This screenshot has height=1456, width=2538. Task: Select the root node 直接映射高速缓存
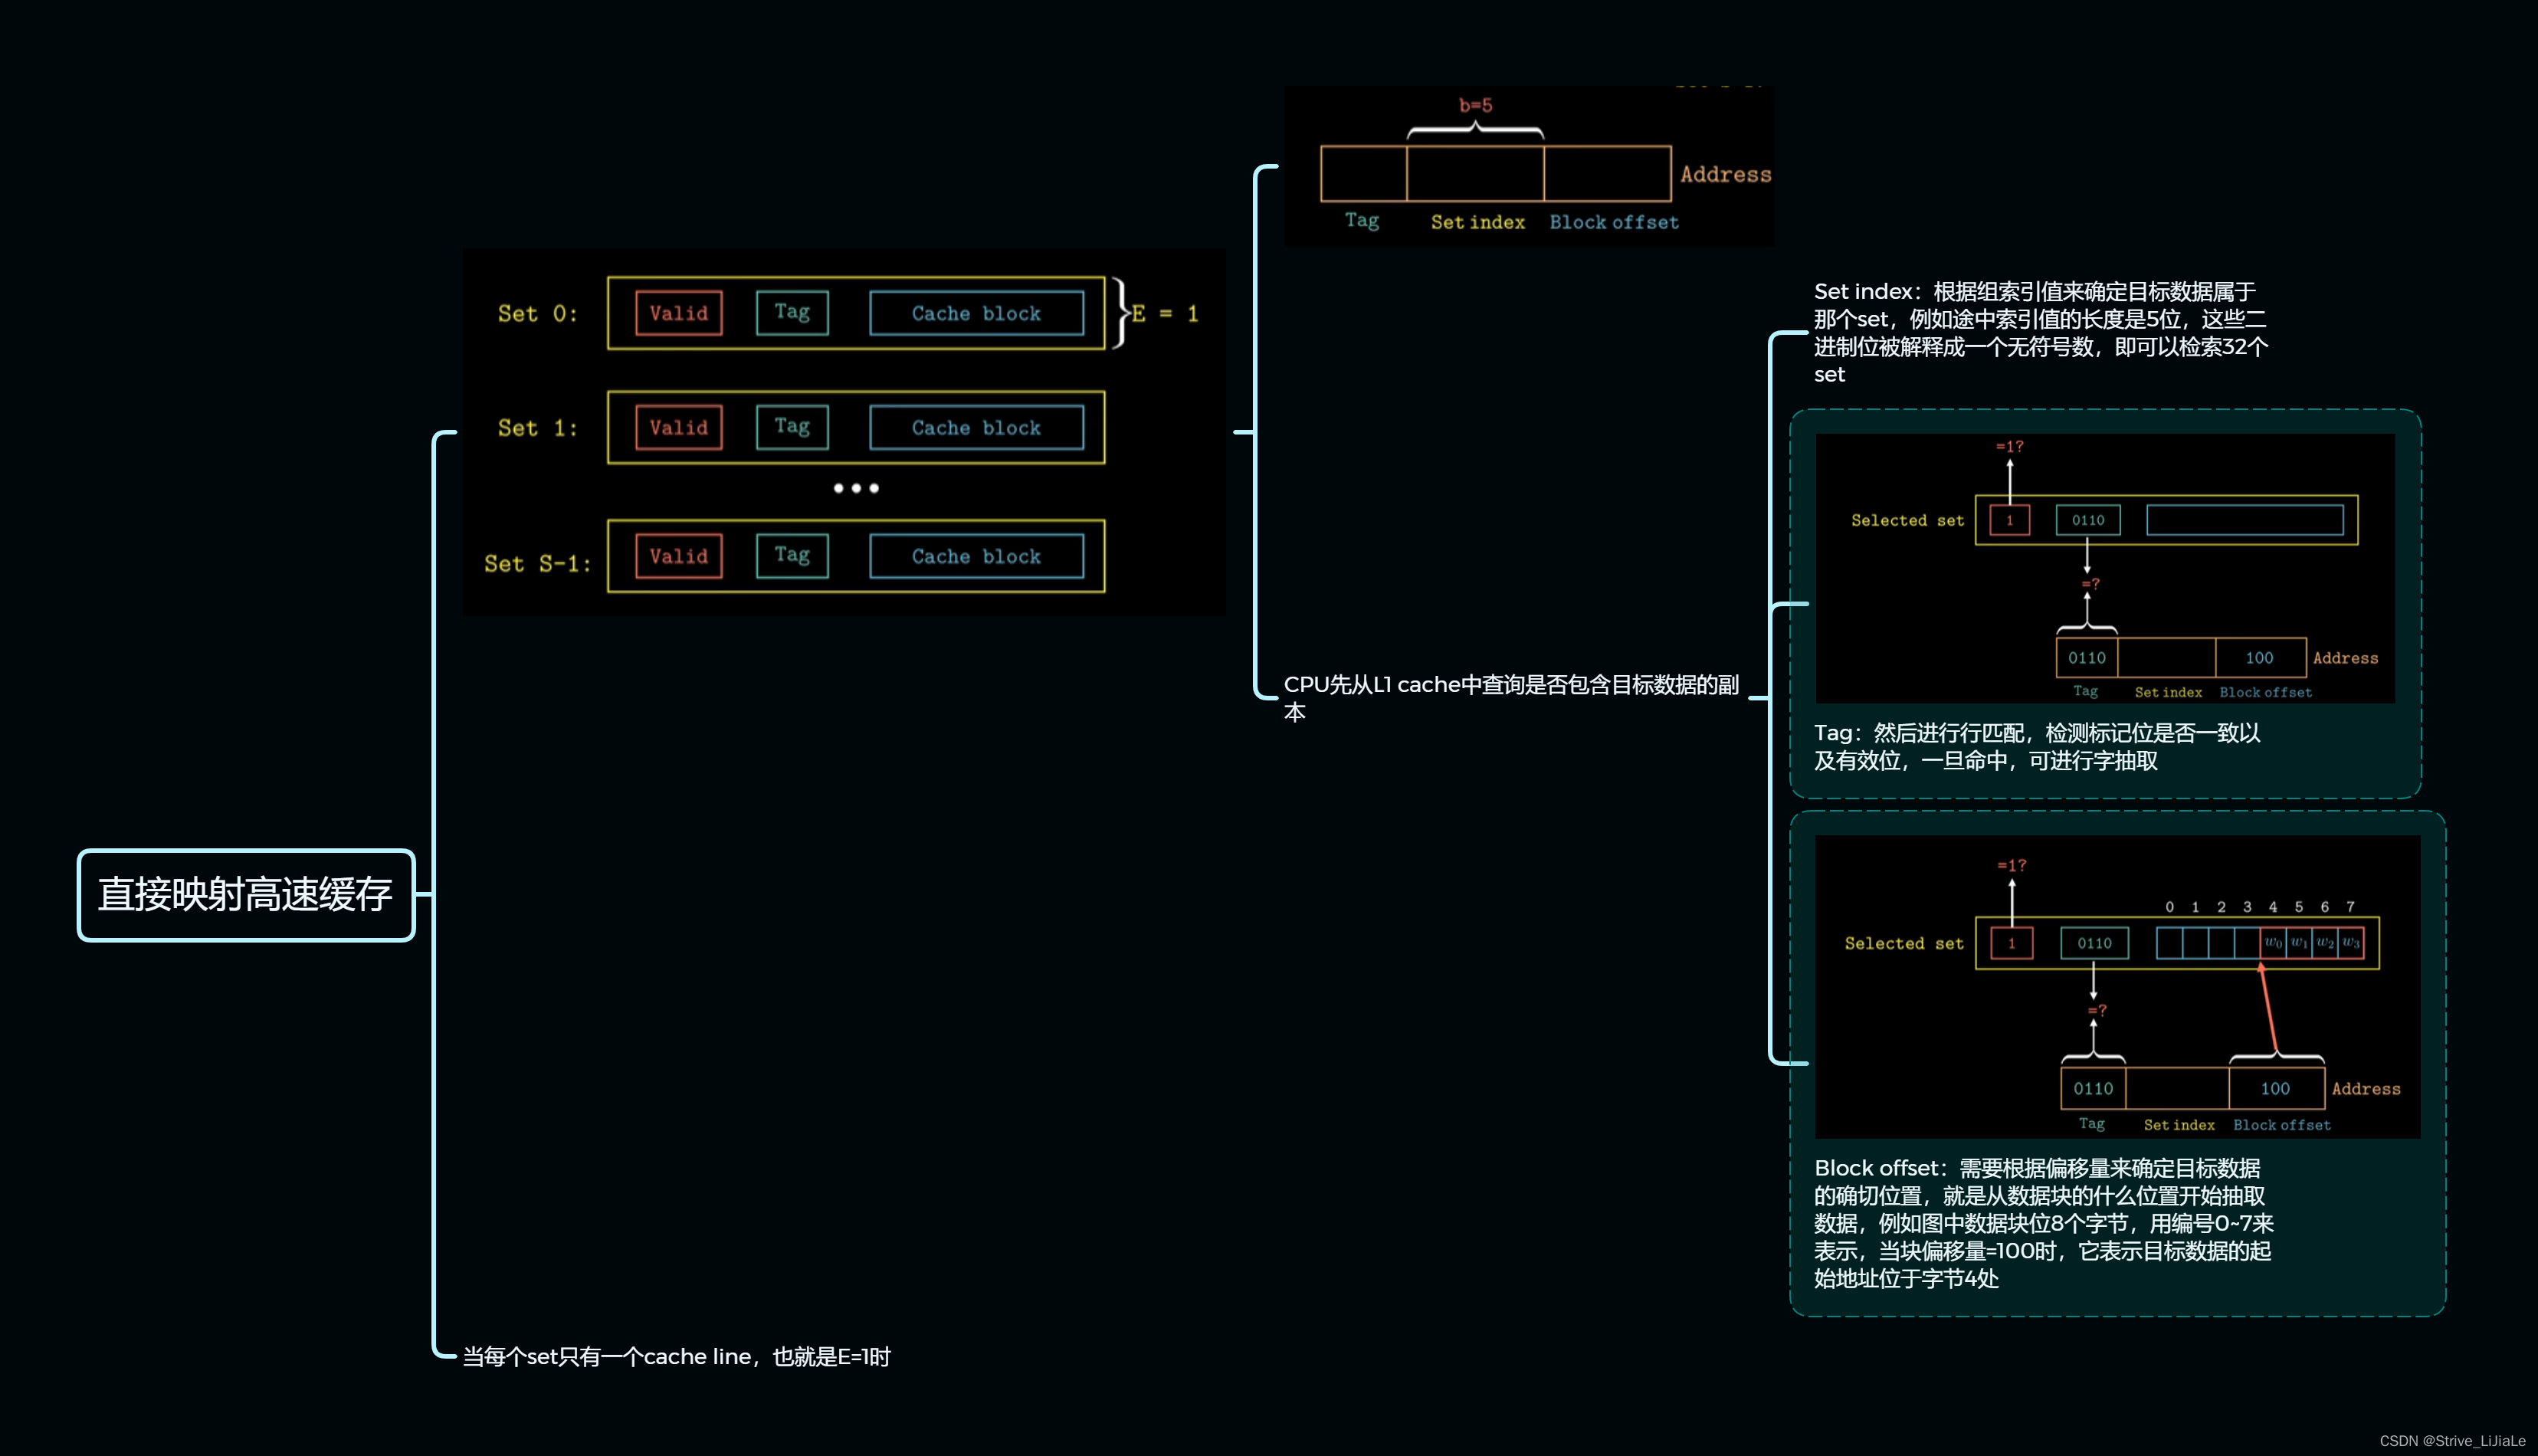coord(246,895)
